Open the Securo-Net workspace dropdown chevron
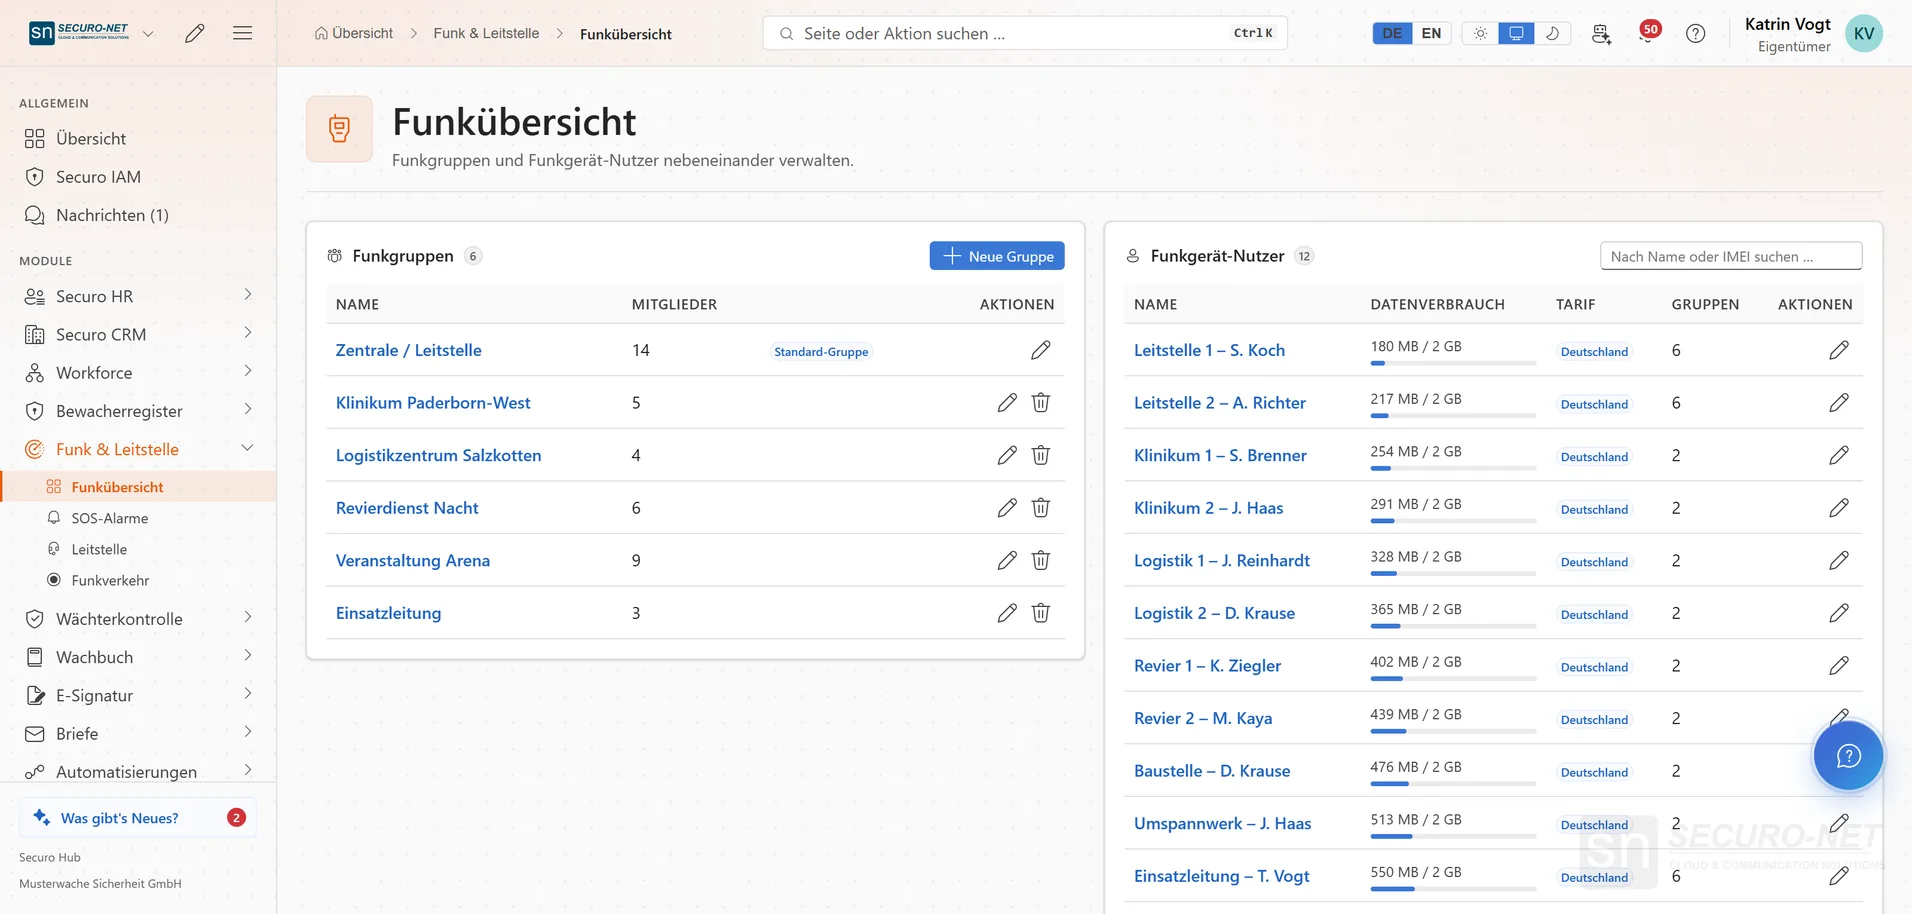The width and height of the screenshot is (1912, 914). click(148, 33)
